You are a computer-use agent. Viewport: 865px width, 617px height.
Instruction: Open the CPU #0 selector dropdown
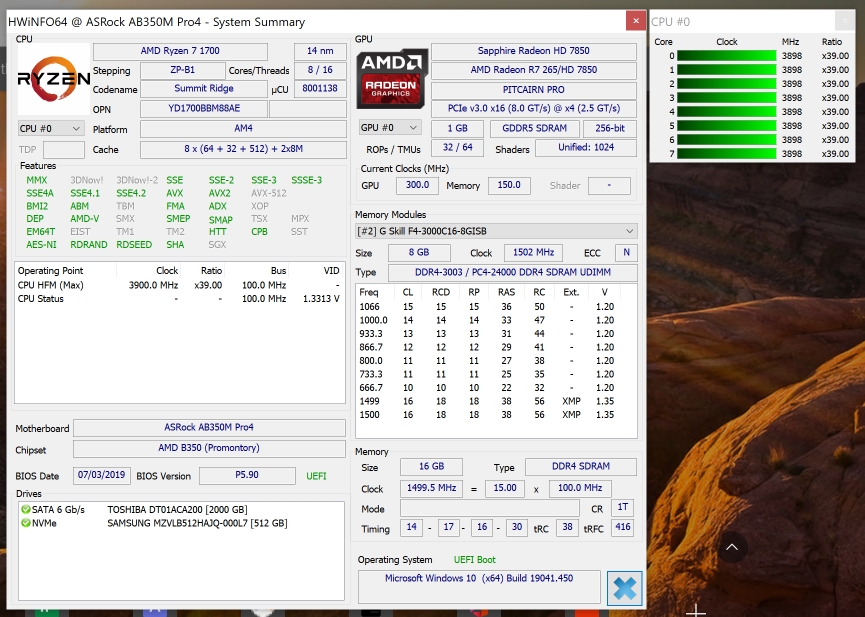51,129
